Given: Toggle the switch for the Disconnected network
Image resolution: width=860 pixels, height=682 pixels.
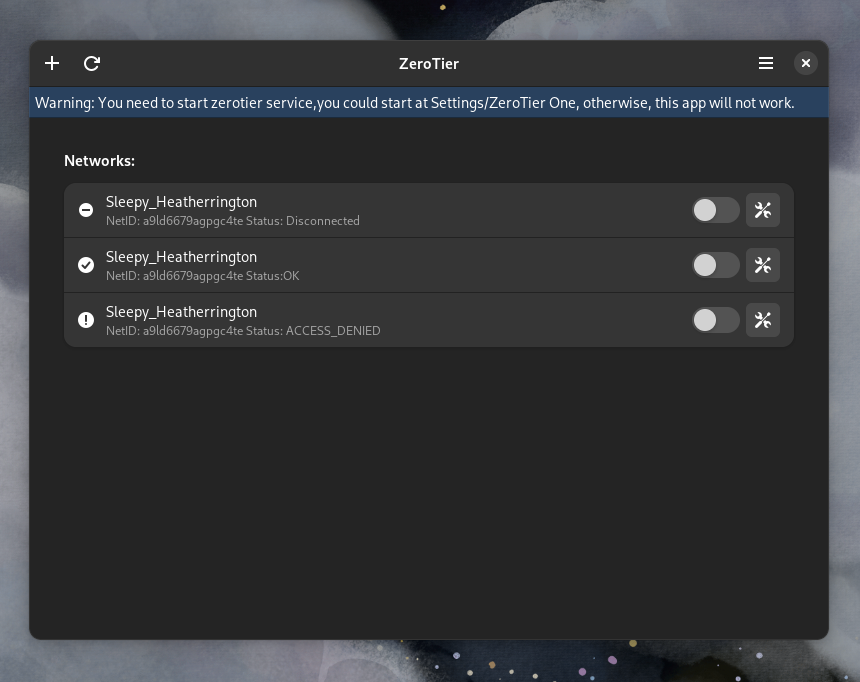Looking at the screenshot, I should tap(716, 210).
